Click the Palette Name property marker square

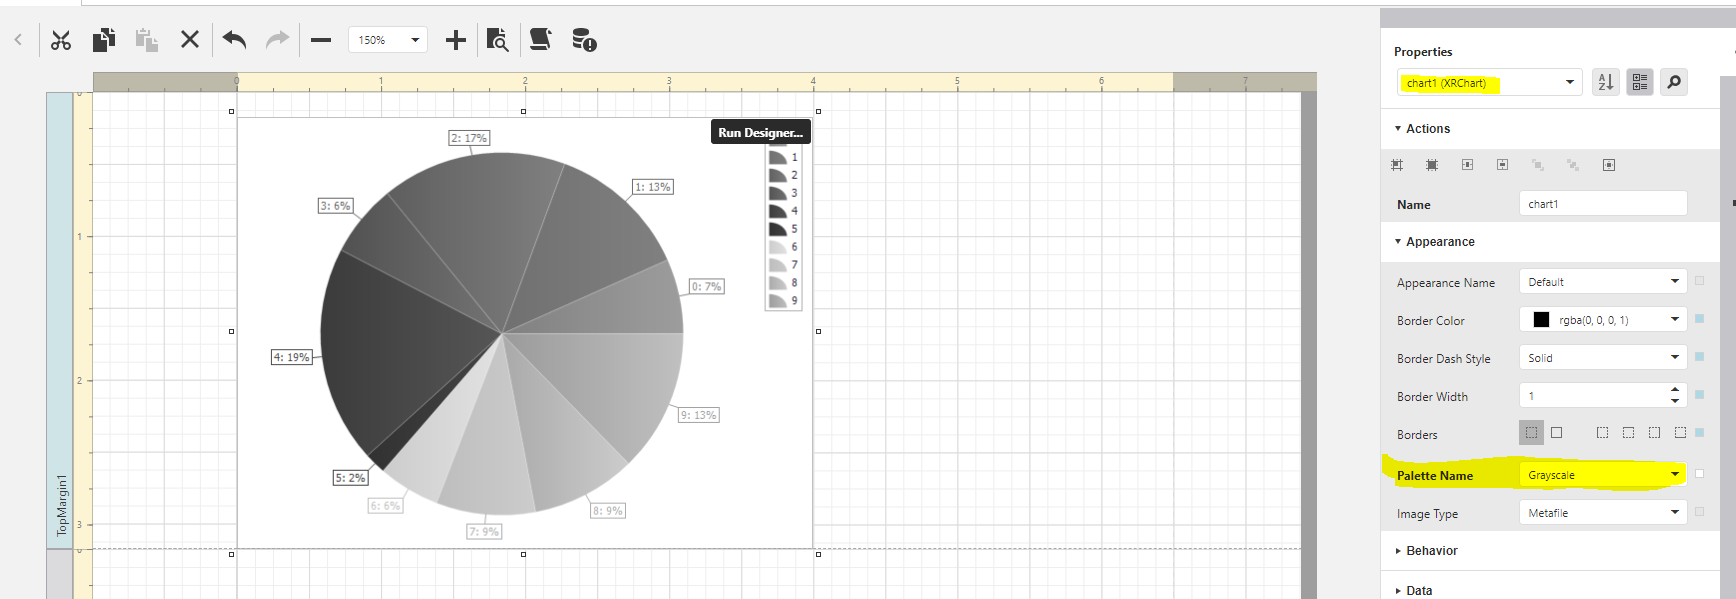coord(1699,474)
